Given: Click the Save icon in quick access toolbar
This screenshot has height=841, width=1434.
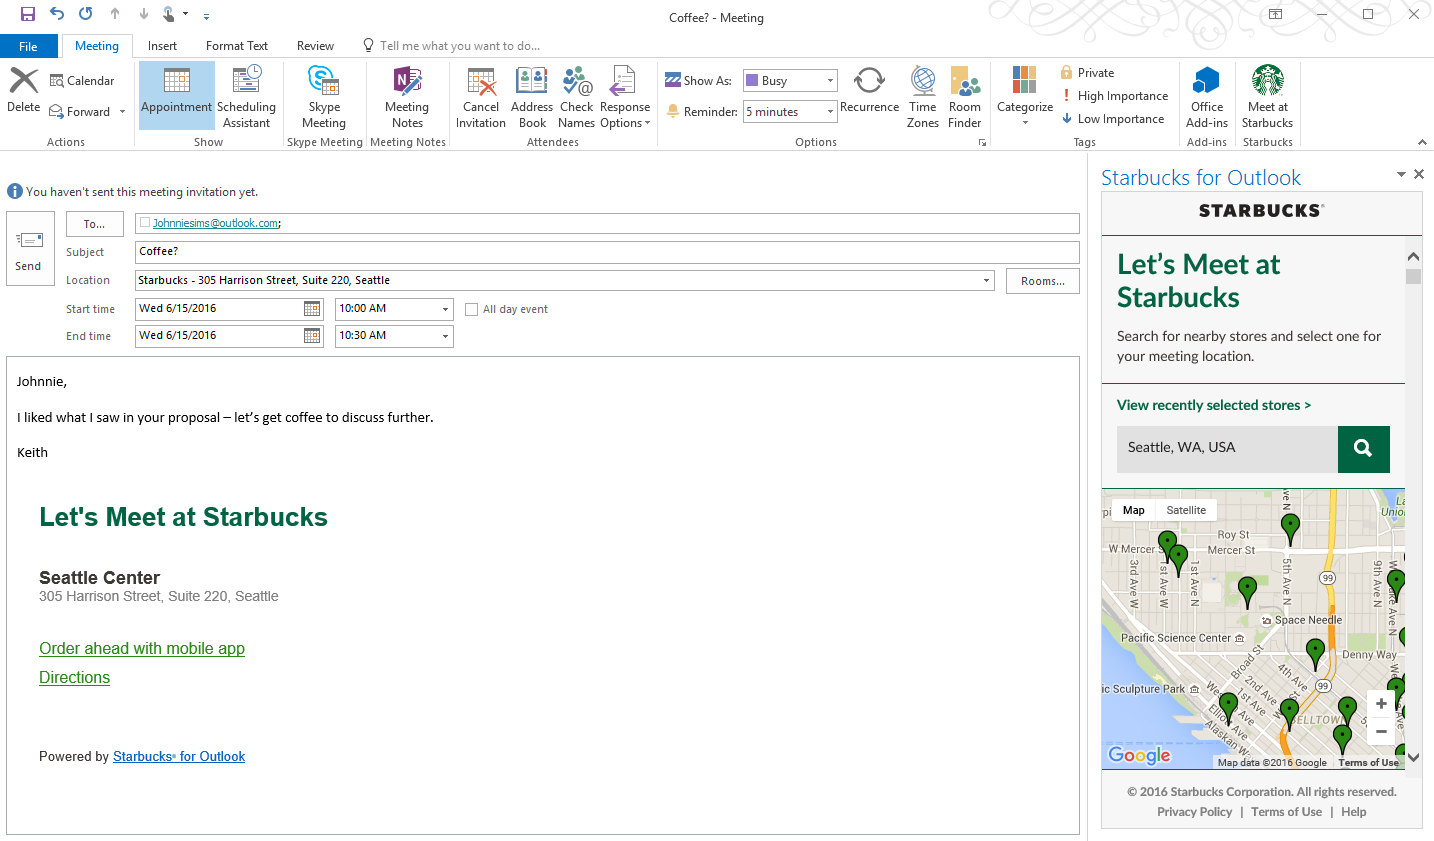Looking at the screenshot, I should click(x=28, y=14).
